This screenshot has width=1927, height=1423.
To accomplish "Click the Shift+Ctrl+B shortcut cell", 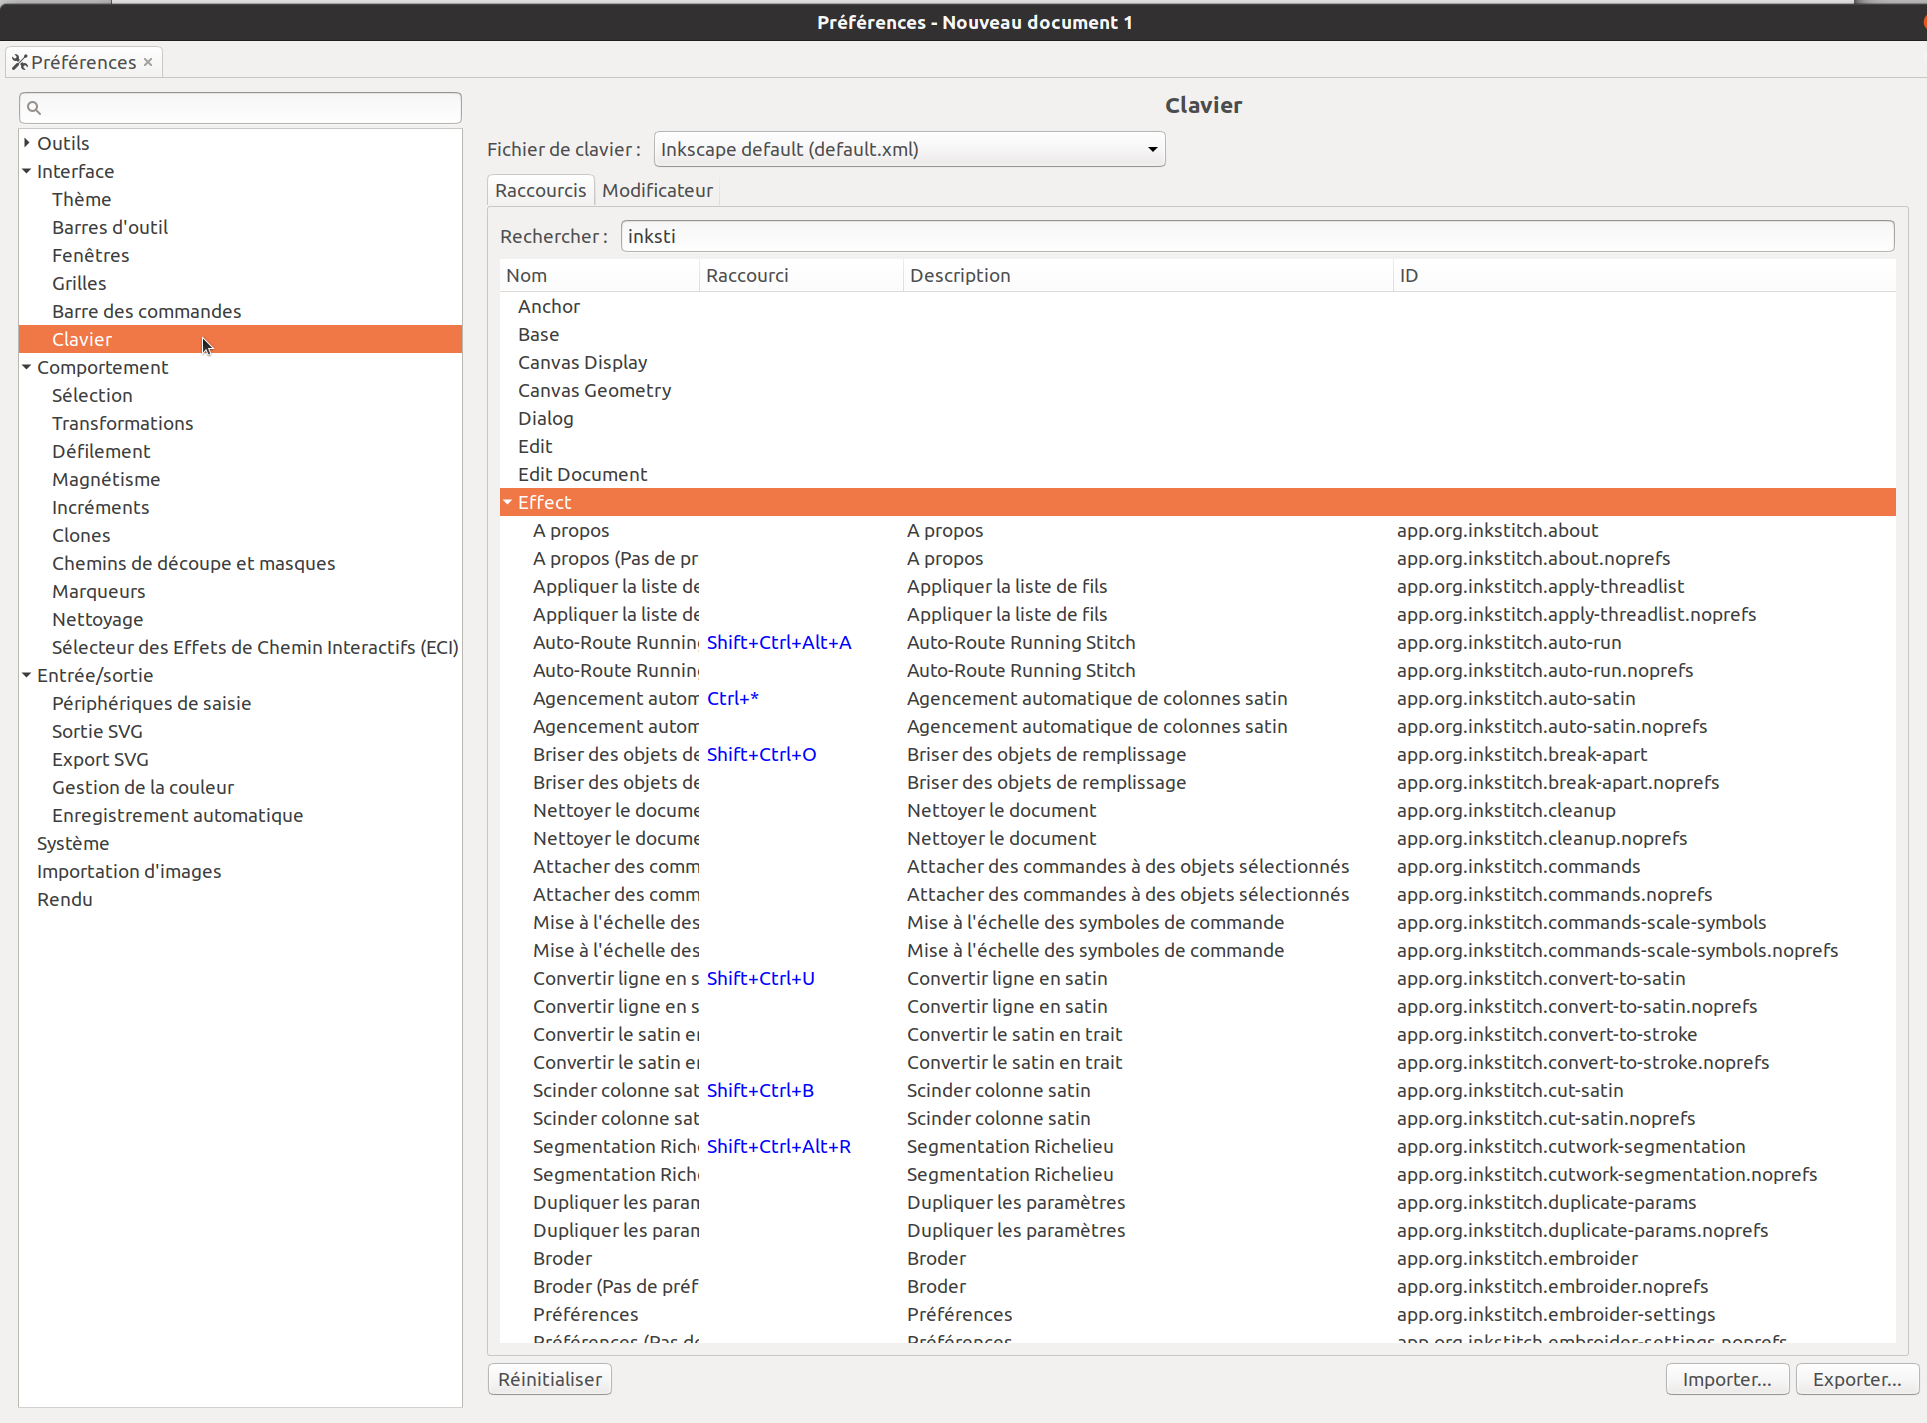I will coord(761,1090).
